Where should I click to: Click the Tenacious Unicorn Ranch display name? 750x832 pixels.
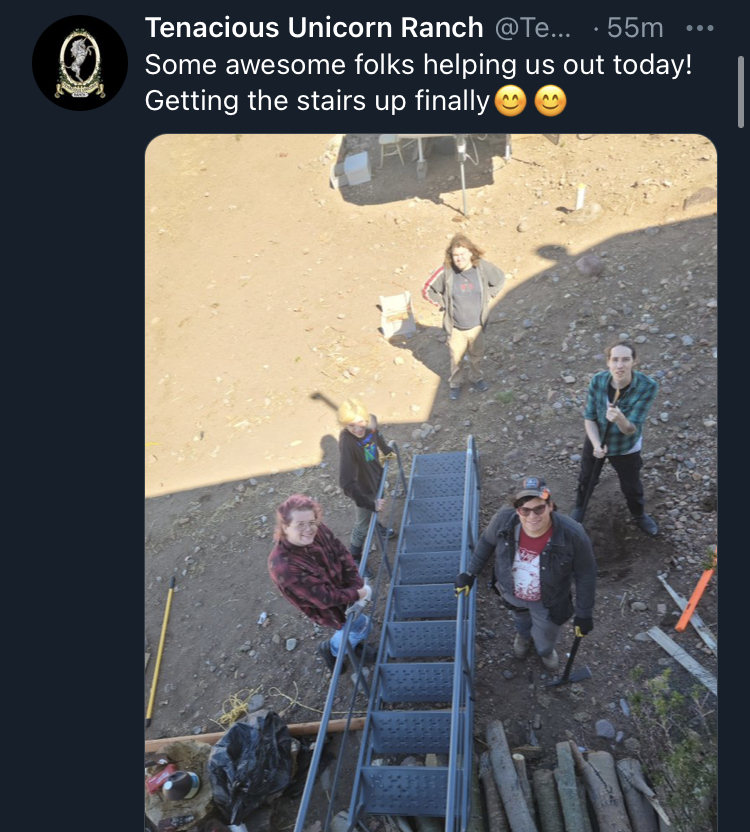tap(314, 28)
